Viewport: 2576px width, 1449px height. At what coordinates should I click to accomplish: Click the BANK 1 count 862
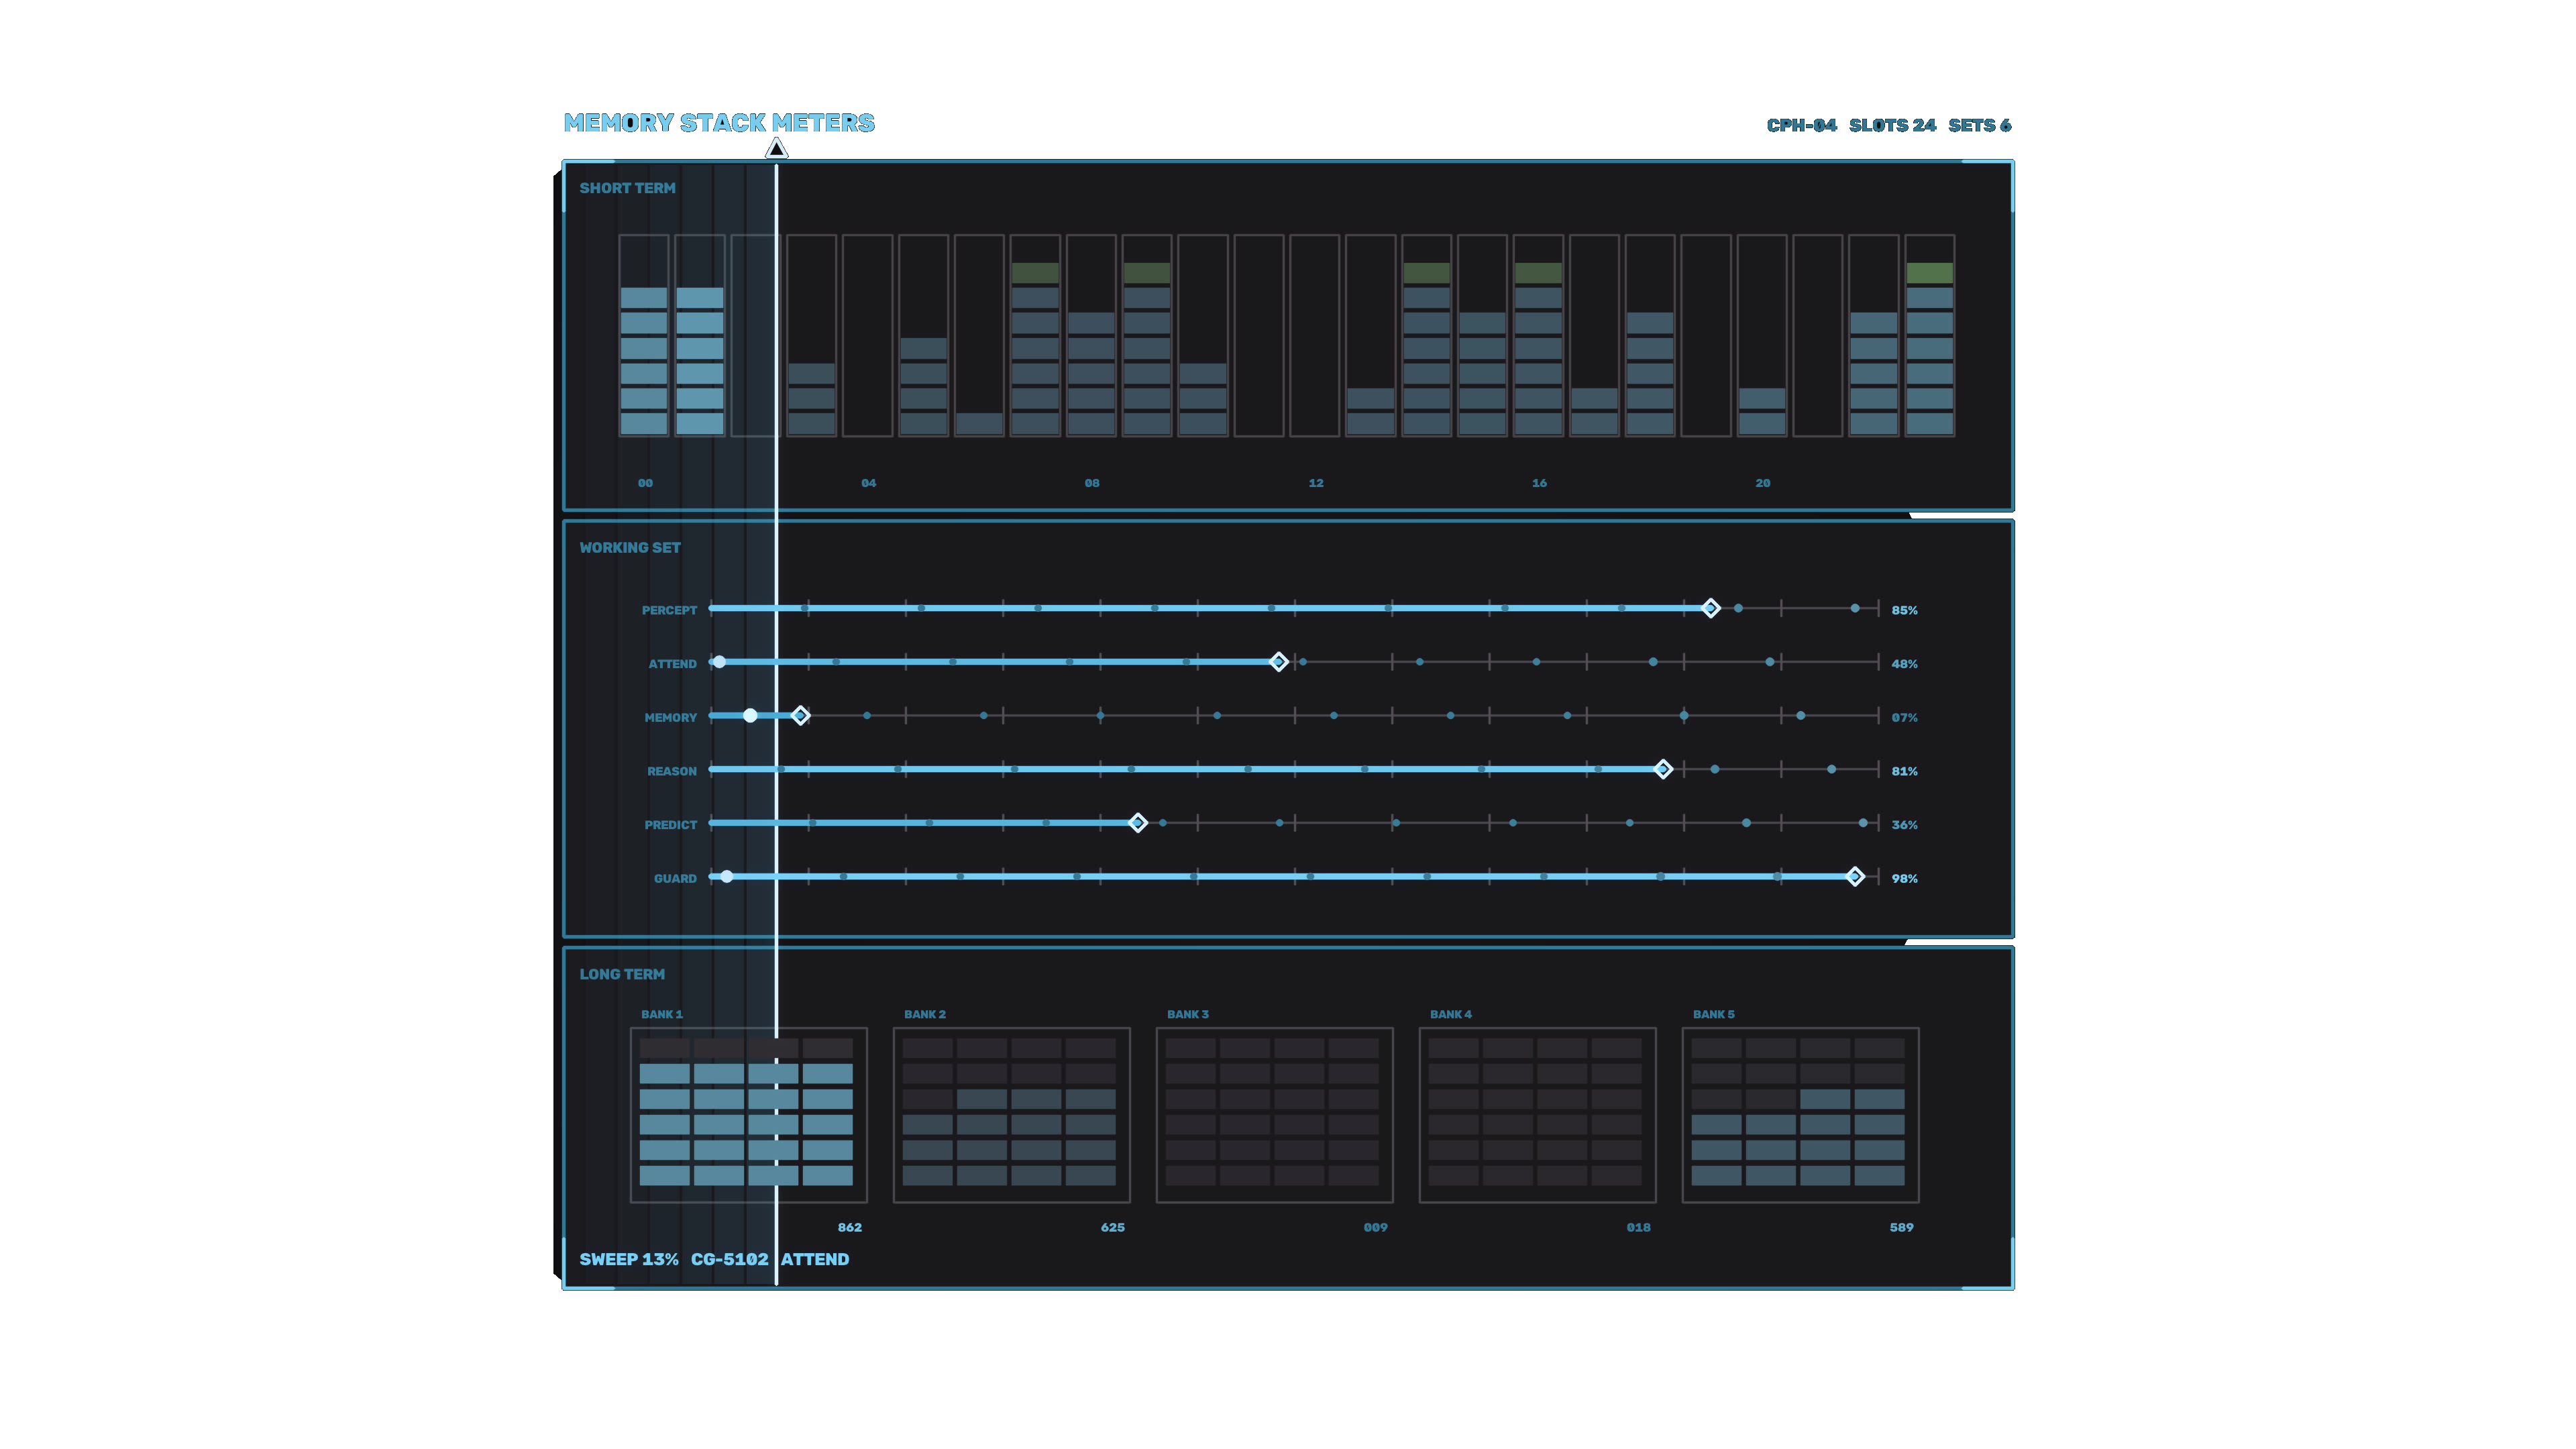[x=849, y=1227]
